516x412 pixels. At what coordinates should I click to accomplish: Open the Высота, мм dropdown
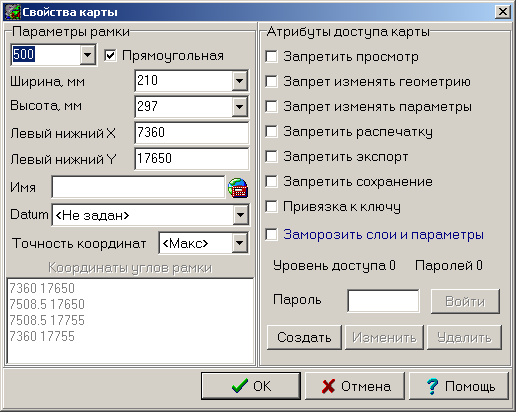coord(240,107)
